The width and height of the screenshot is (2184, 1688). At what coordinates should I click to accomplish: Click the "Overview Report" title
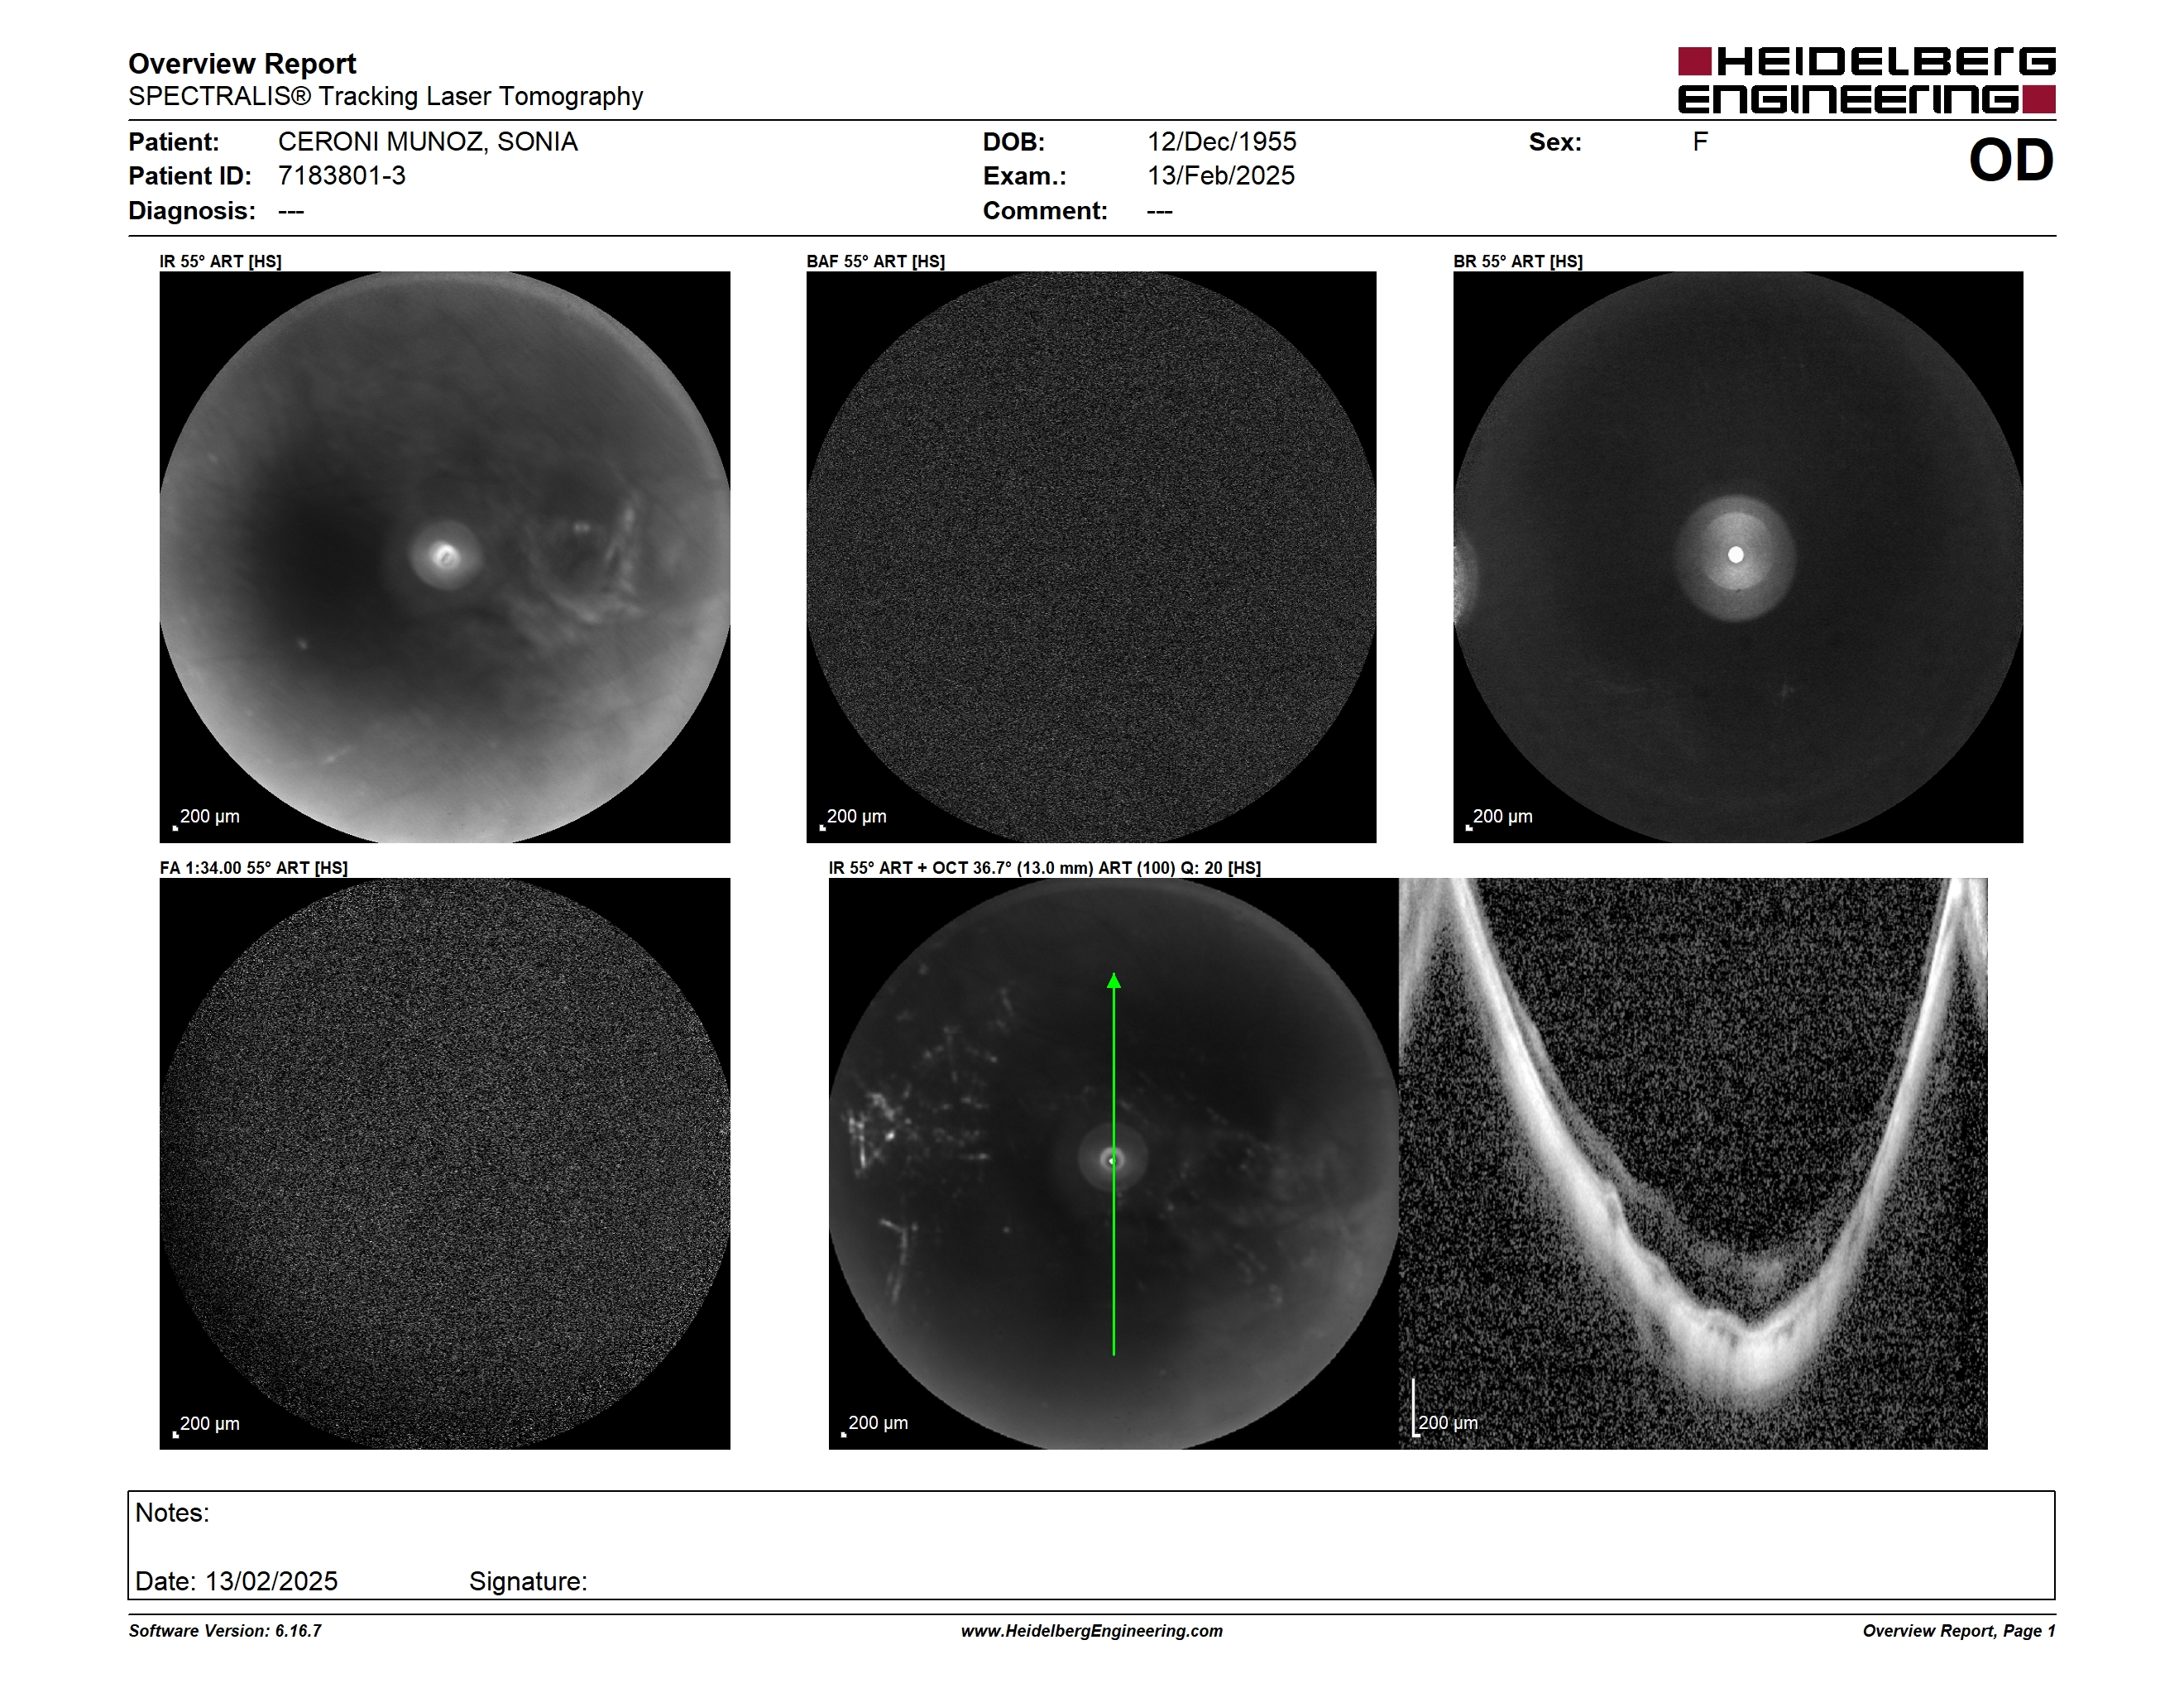pyautogui.click(x=242, y=64)
